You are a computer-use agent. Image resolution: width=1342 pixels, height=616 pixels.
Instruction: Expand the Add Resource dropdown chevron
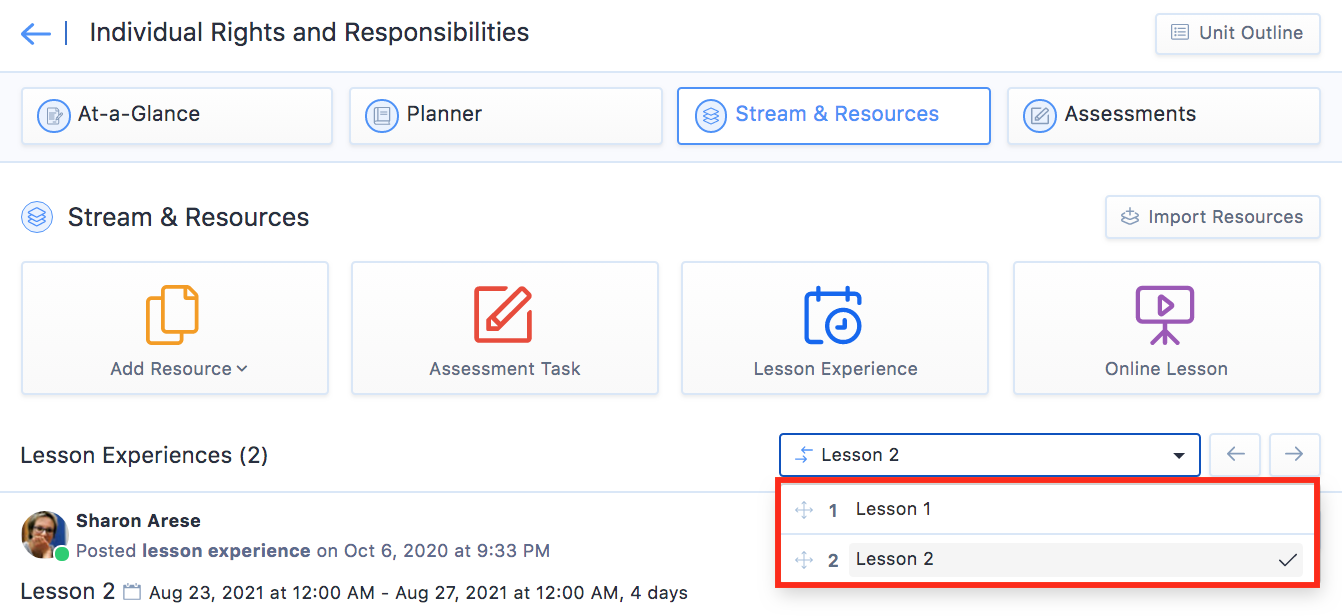coord(242,369)
